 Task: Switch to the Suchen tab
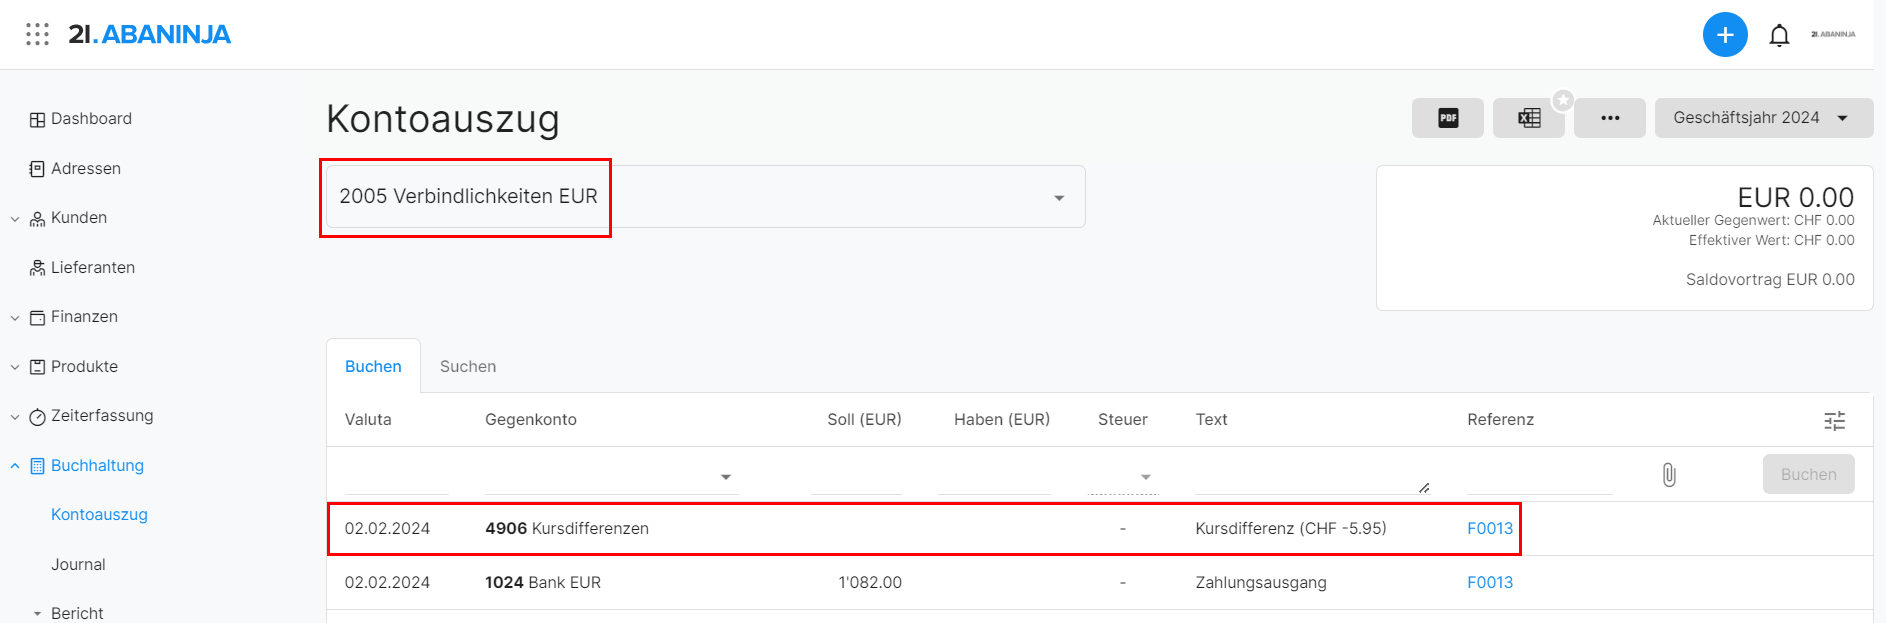point(468,367)
